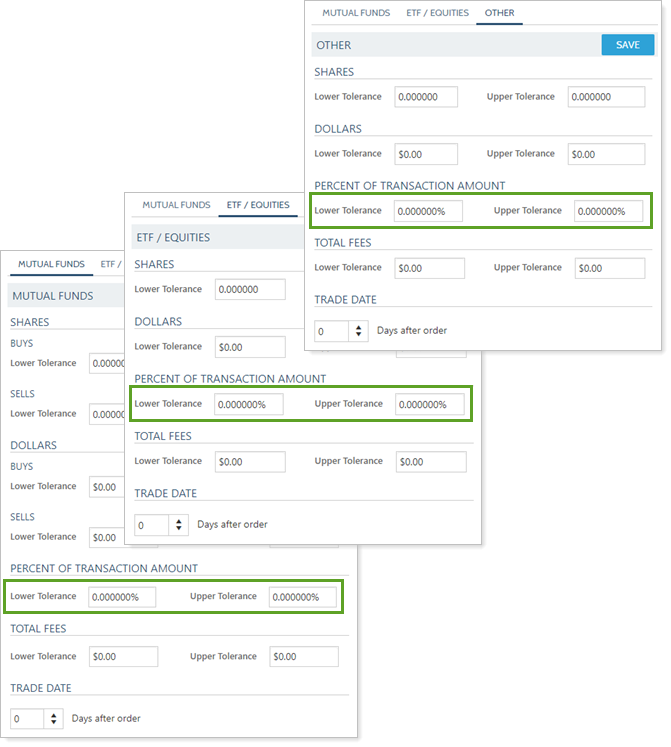Click Total Fees Upper Tolerance in the Mutual Funds panel

pos(304,657)
